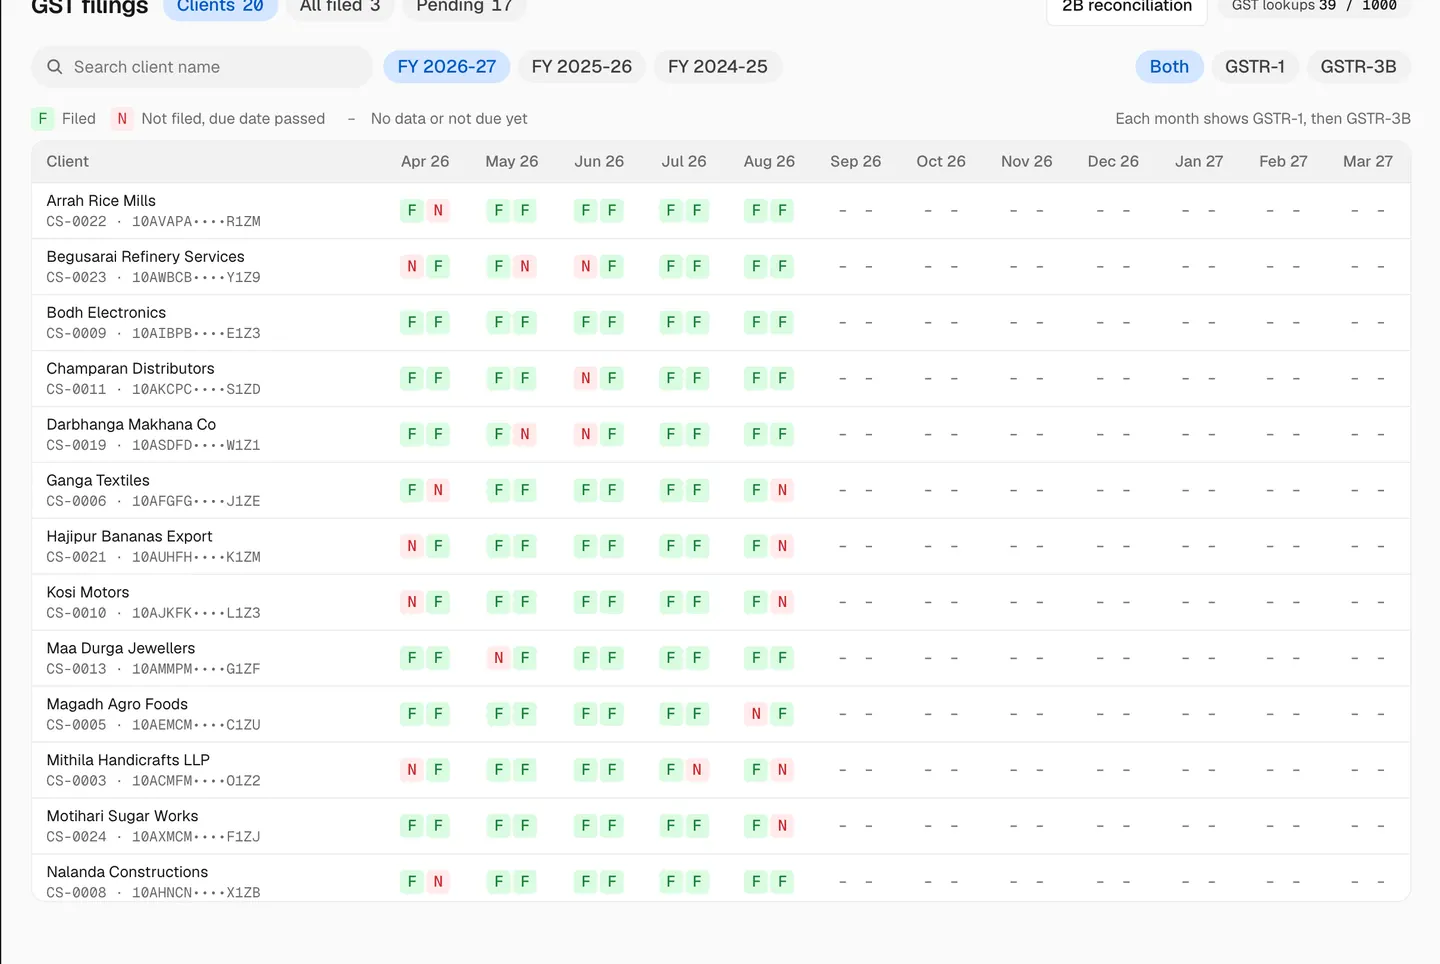1440x964 pixels.
Task: Open Maa Durga Jewellers client
Action: (x=121, y=649)
